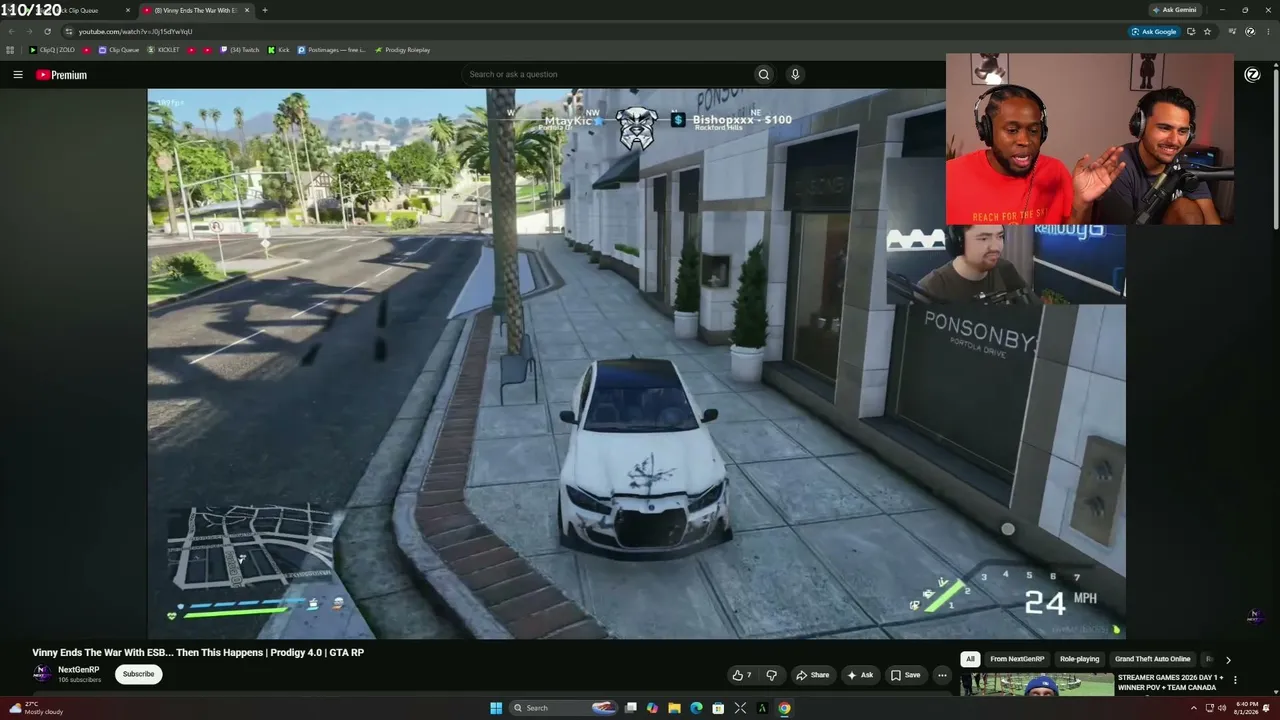Viewport: 1280px width, 720px height.
Task: Open the taskbar clock and date
Action: (1247, 708)
